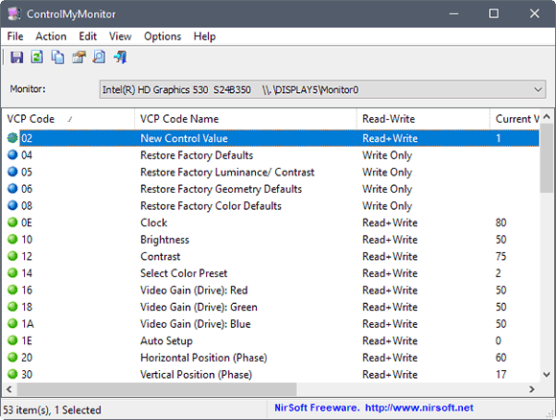Screen dimensions: 556x420
Task: Click the Refresh toolbar icon
Action: click(x=37, y=57)
